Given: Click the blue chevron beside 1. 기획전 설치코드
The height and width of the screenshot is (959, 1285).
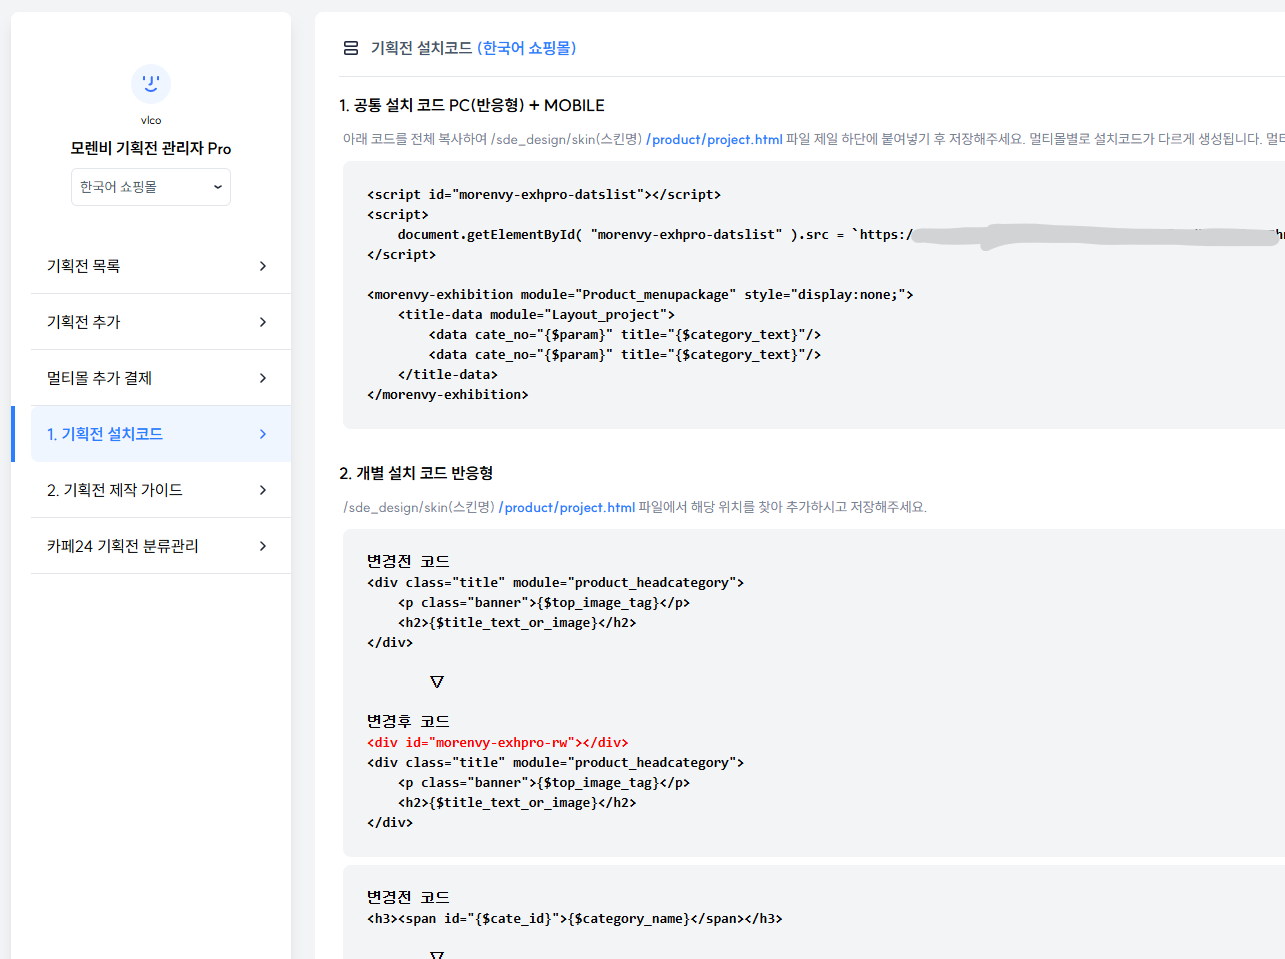Looking at the screenshot, I should pos(263,434).
